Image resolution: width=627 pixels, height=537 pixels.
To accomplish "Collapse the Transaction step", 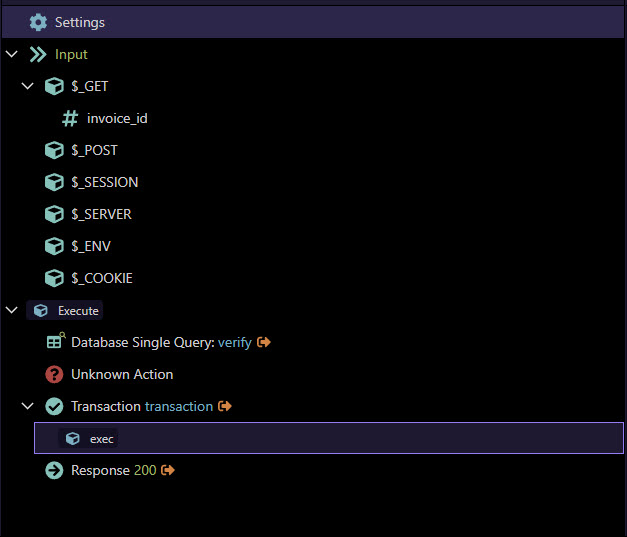I will pos(27,406).
